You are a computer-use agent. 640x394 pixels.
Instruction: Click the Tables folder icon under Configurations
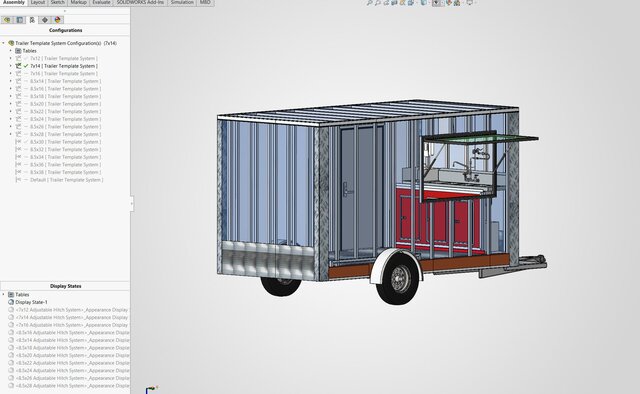click(18, 51)
